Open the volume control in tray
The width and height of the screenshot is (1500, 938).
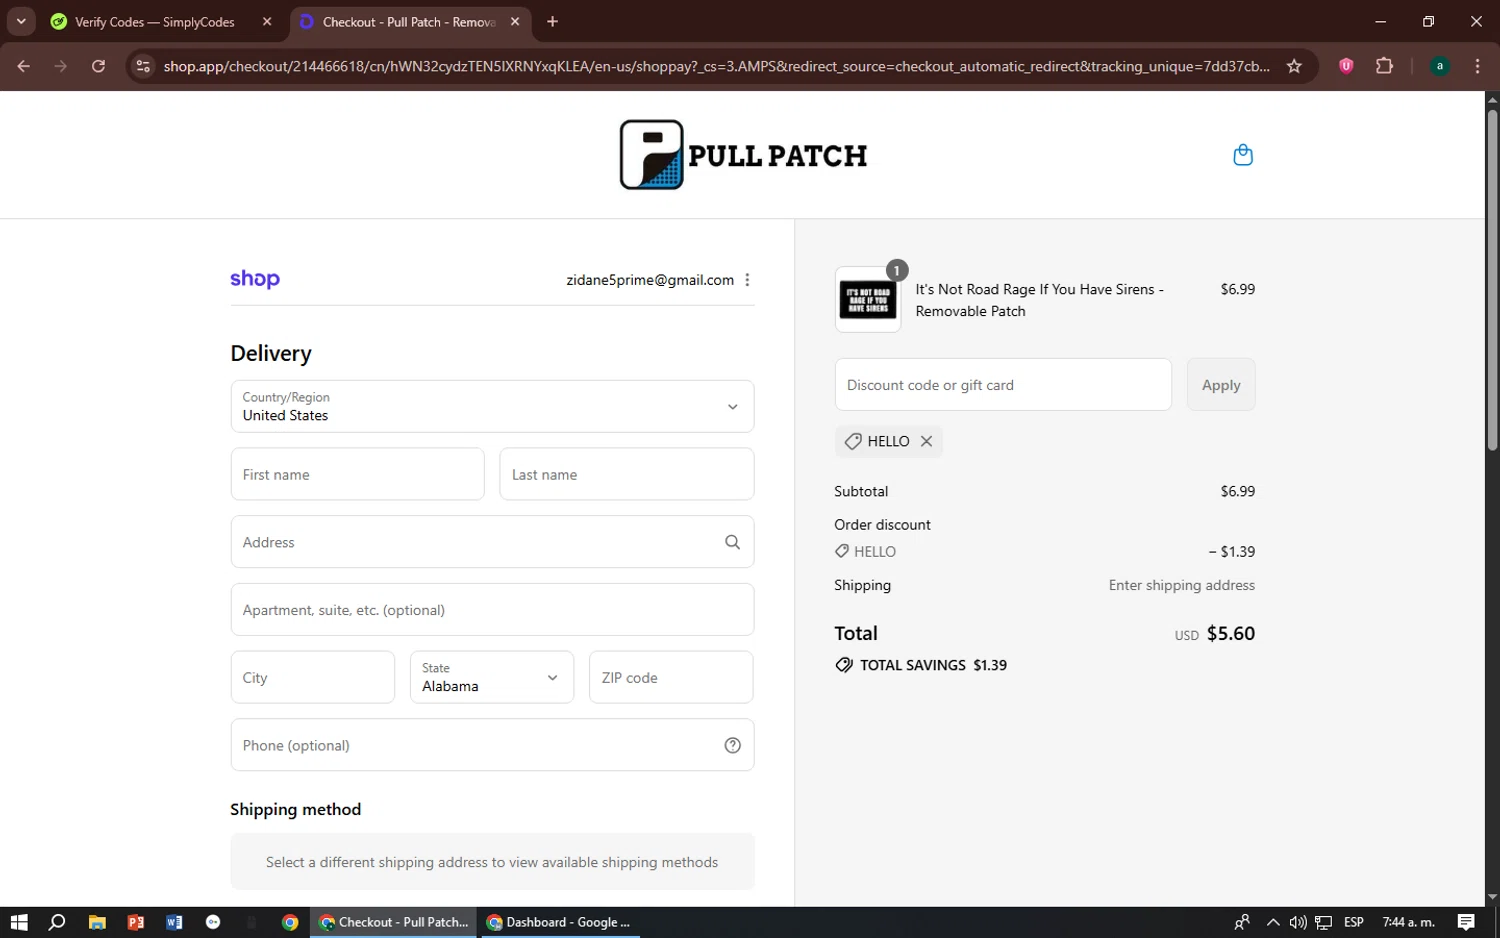1298,922
